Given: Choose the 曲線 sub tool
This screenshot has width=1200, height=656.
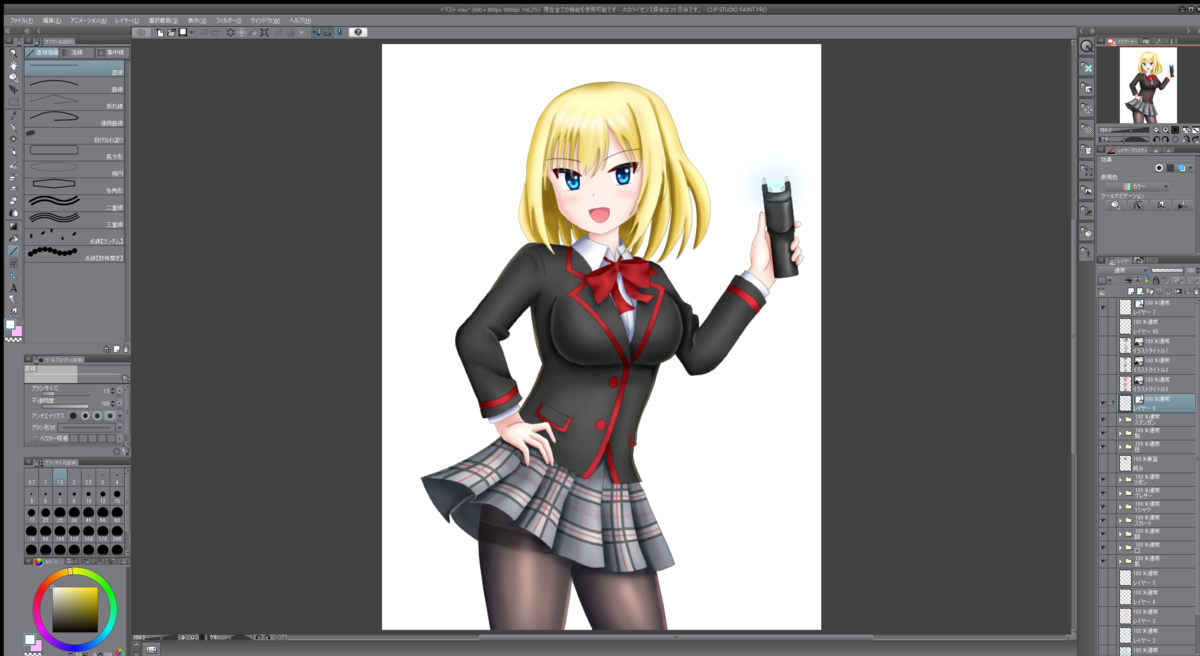Looking at the screenshot, I should tap(75, 84).
